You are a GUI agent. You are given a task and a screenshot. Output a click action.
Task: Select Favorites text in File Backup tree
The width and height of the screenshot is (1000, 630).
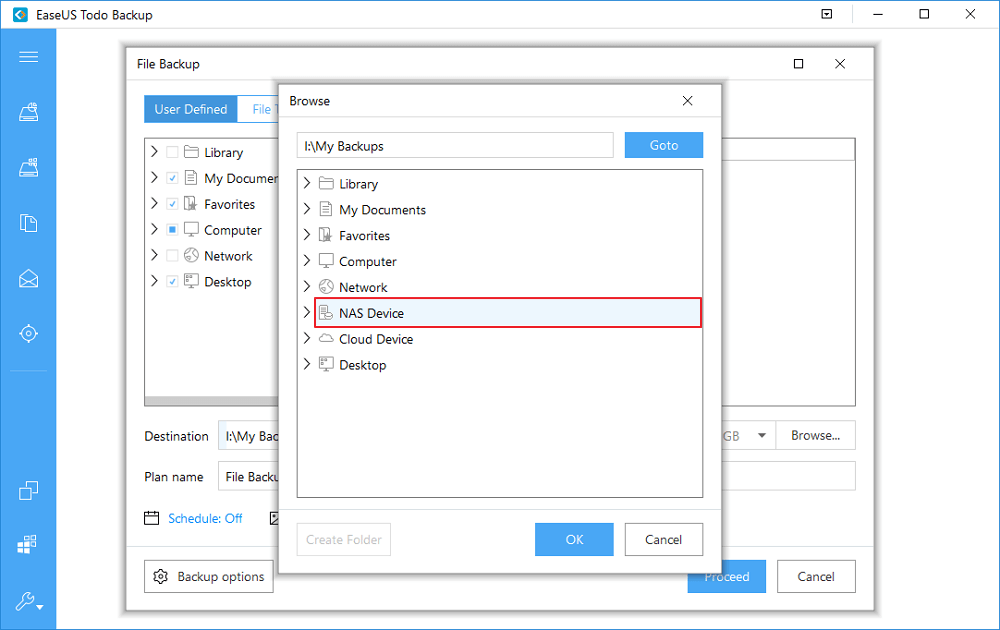229,204
